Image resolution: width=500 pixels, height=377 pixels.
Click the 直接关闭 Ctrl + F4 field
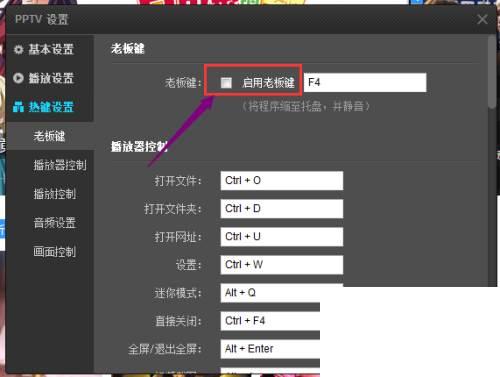[x=270, y=321]
